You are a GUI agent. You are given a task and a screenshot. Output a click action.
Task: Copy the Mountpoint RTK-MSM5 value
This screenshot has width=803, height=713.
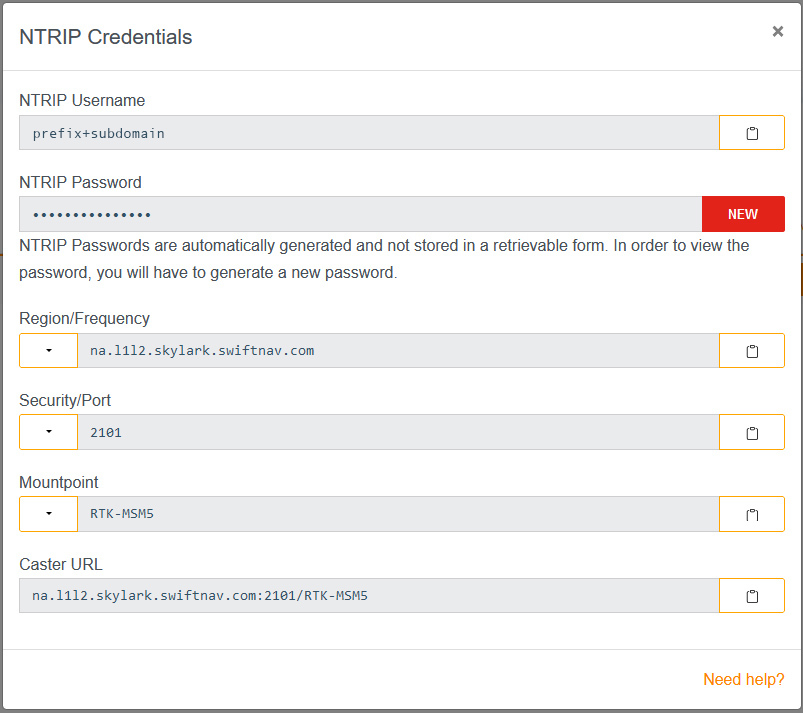click(751, 515)
